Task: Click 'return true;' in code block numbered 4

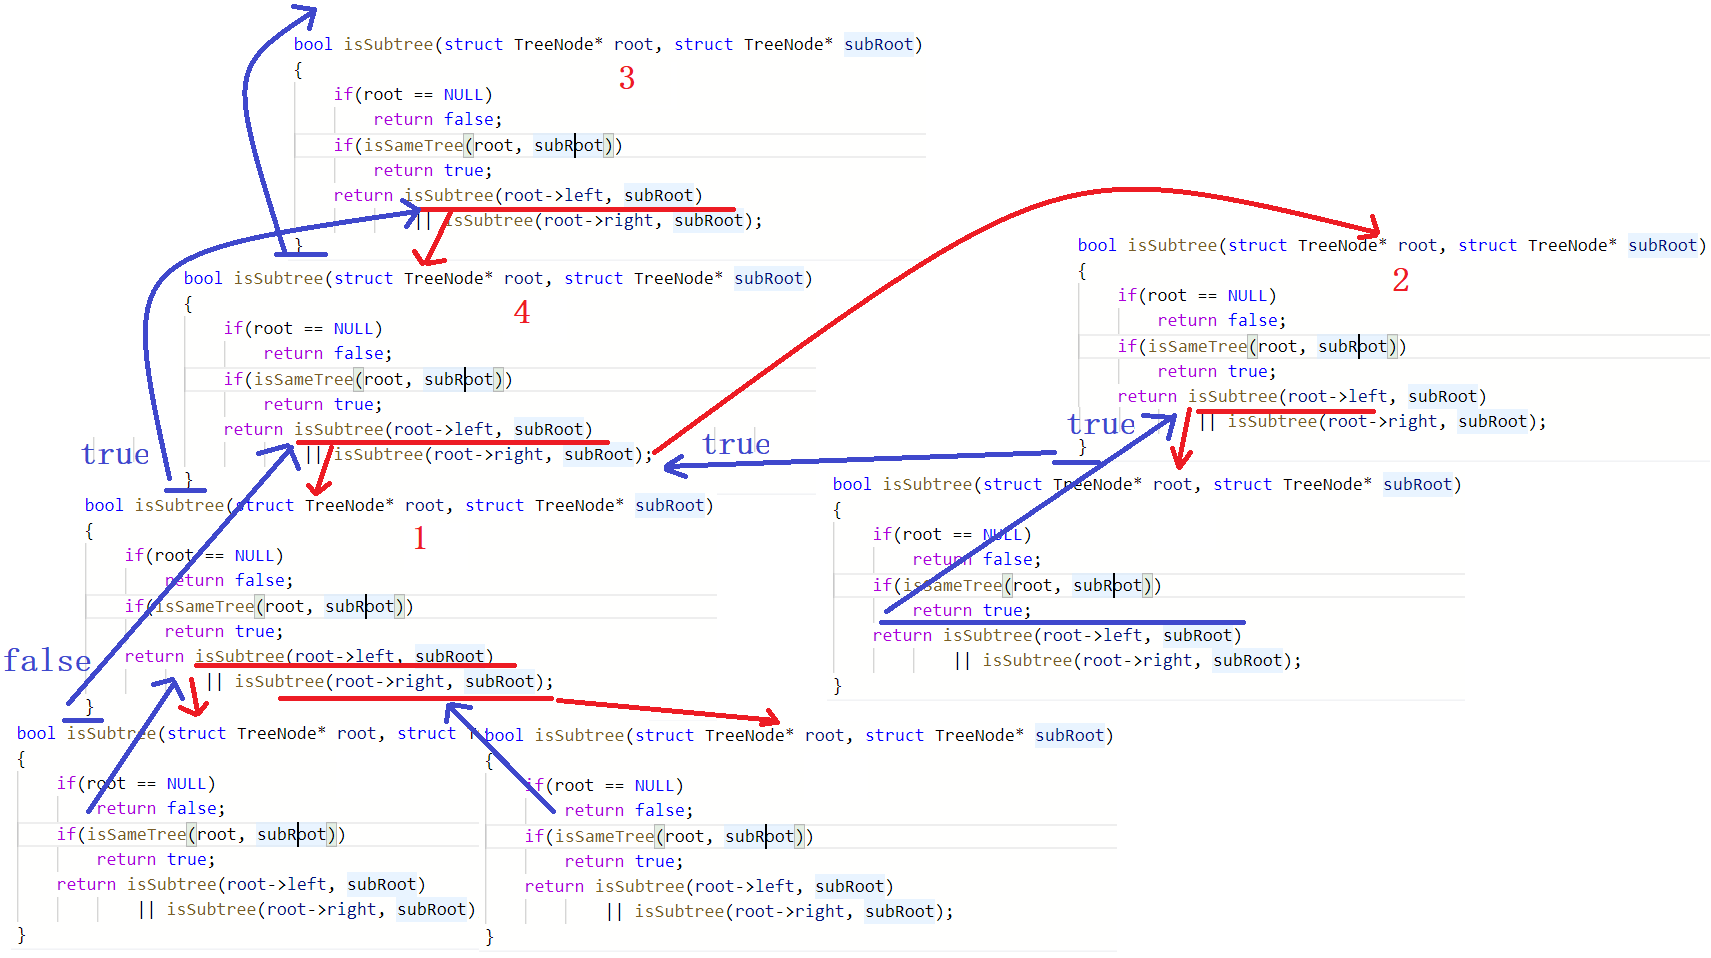Action: [323, 404]
